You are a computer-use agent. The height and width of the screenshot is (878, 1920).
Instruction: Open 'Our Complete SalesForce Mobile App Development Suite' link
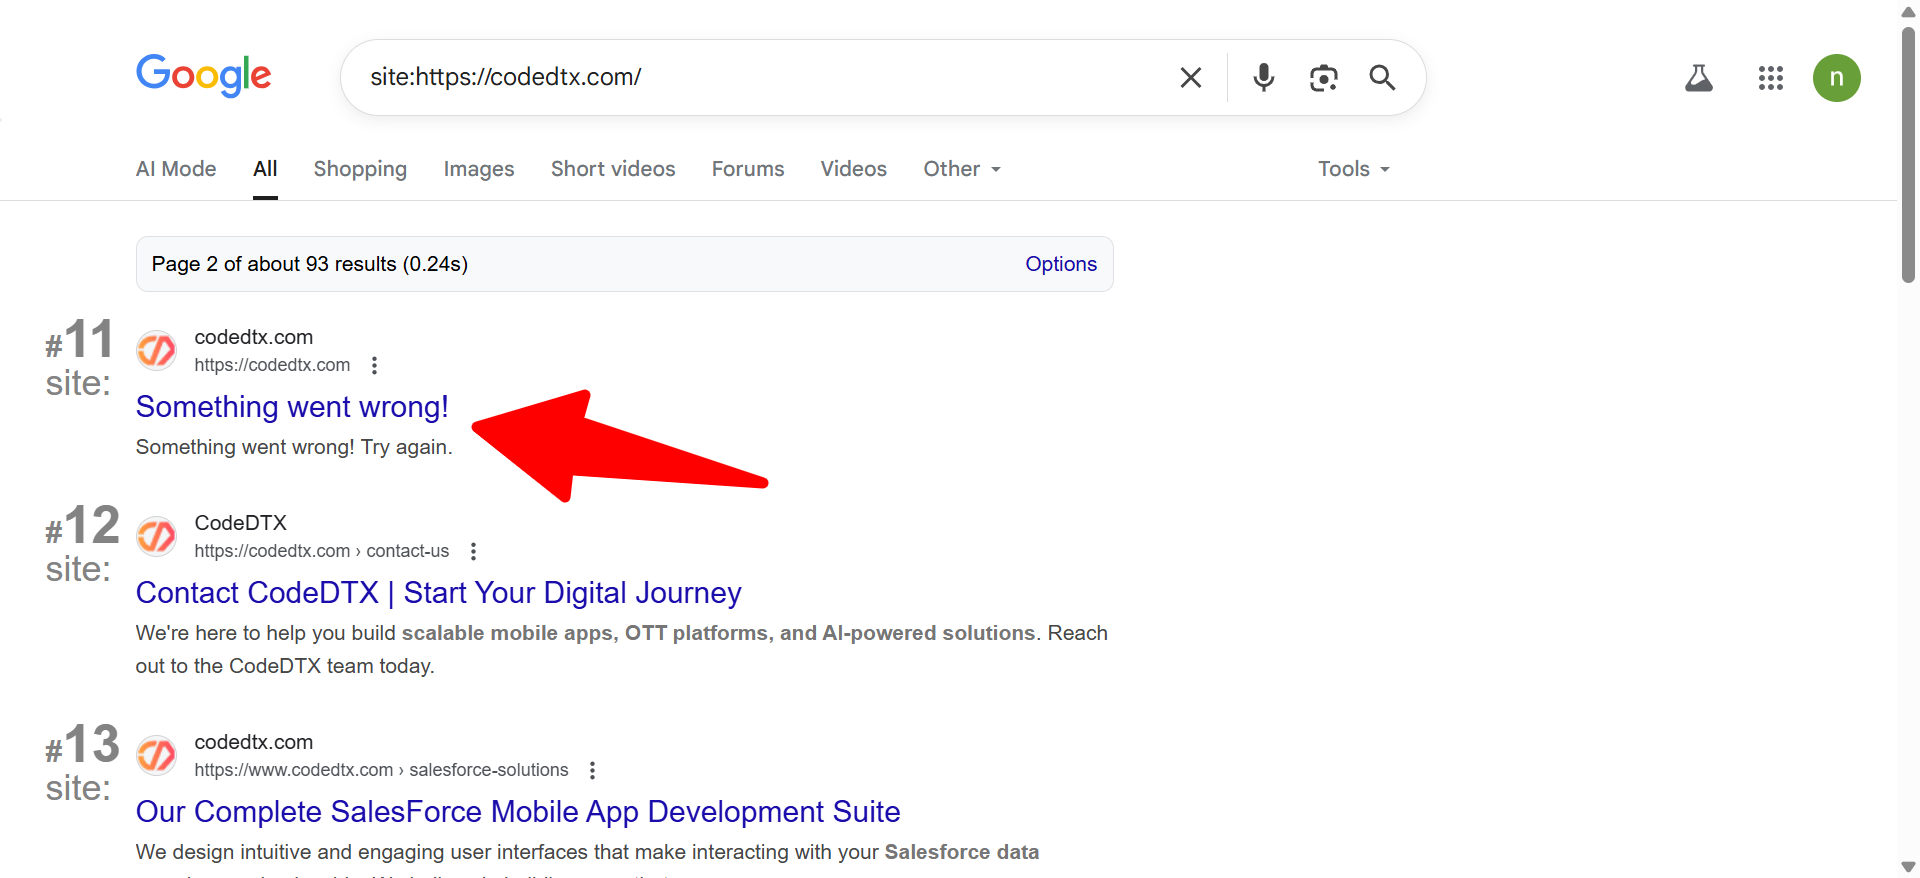coord(518,812)
